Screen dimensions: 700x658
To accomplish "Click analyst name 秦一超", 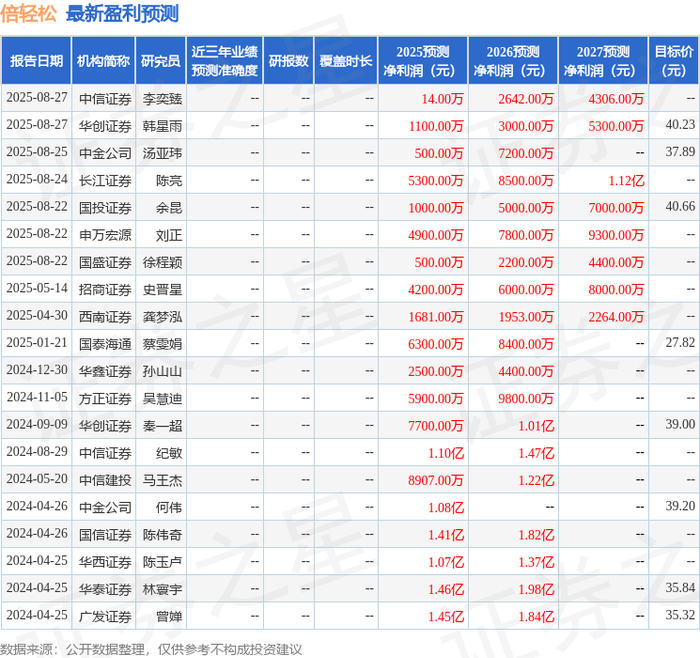I will 162,426.
